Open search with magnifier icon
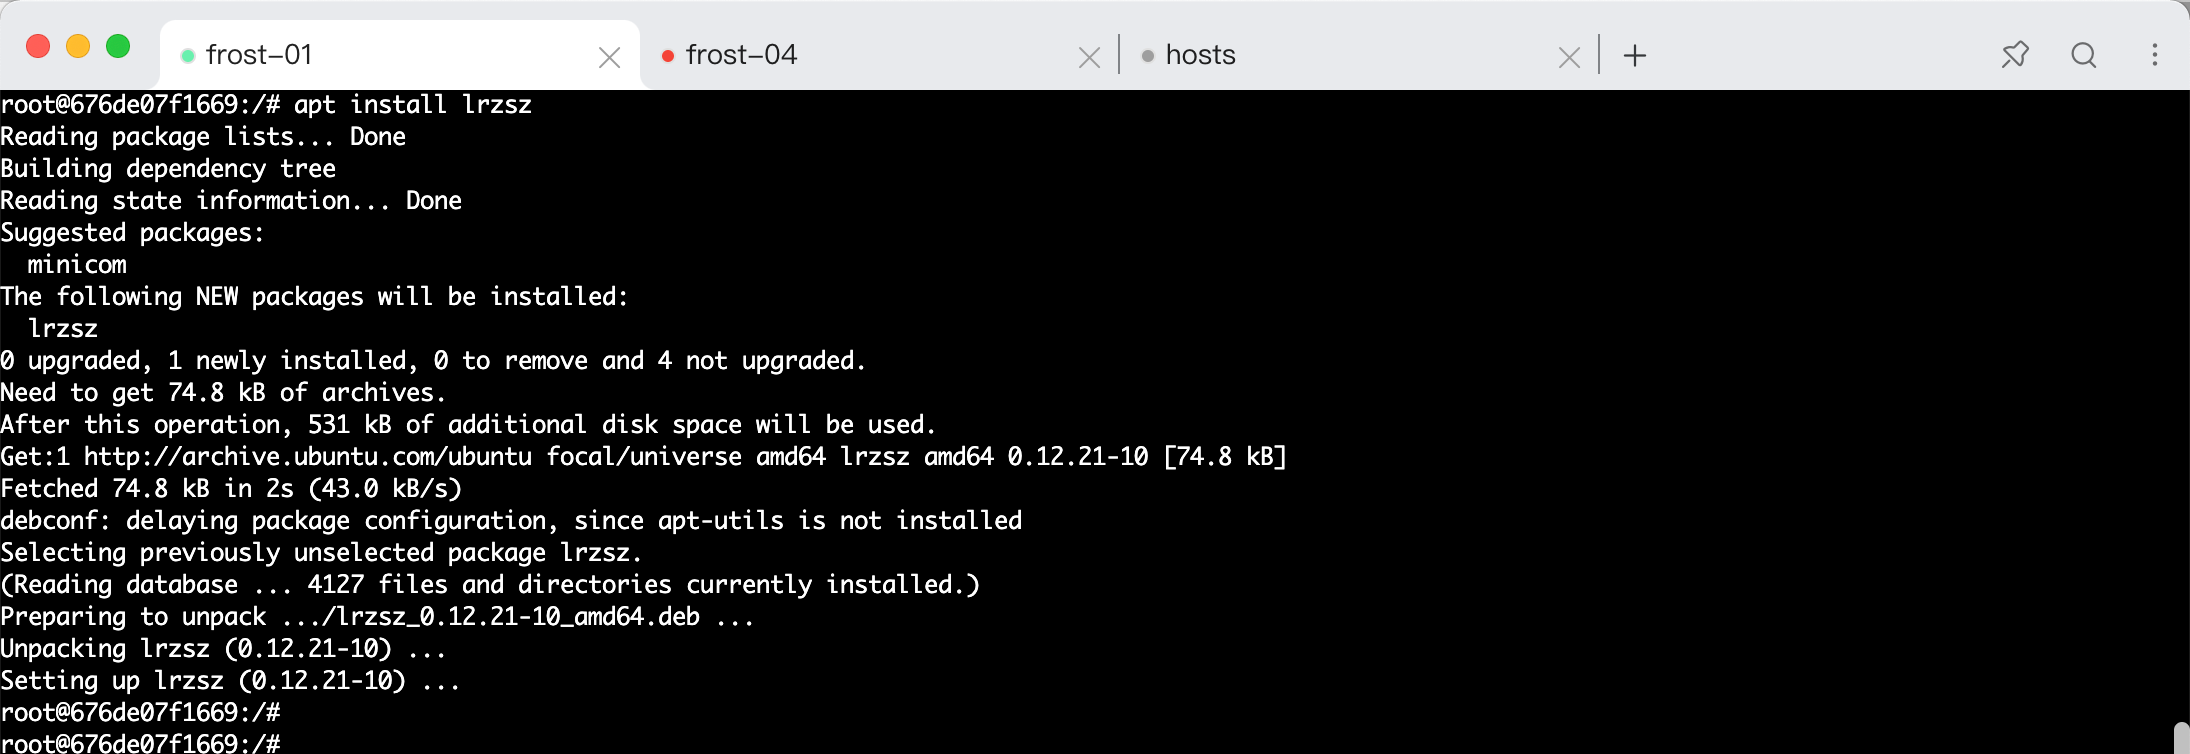The height and width of the screenshot is (754, 2190). 2084,55
